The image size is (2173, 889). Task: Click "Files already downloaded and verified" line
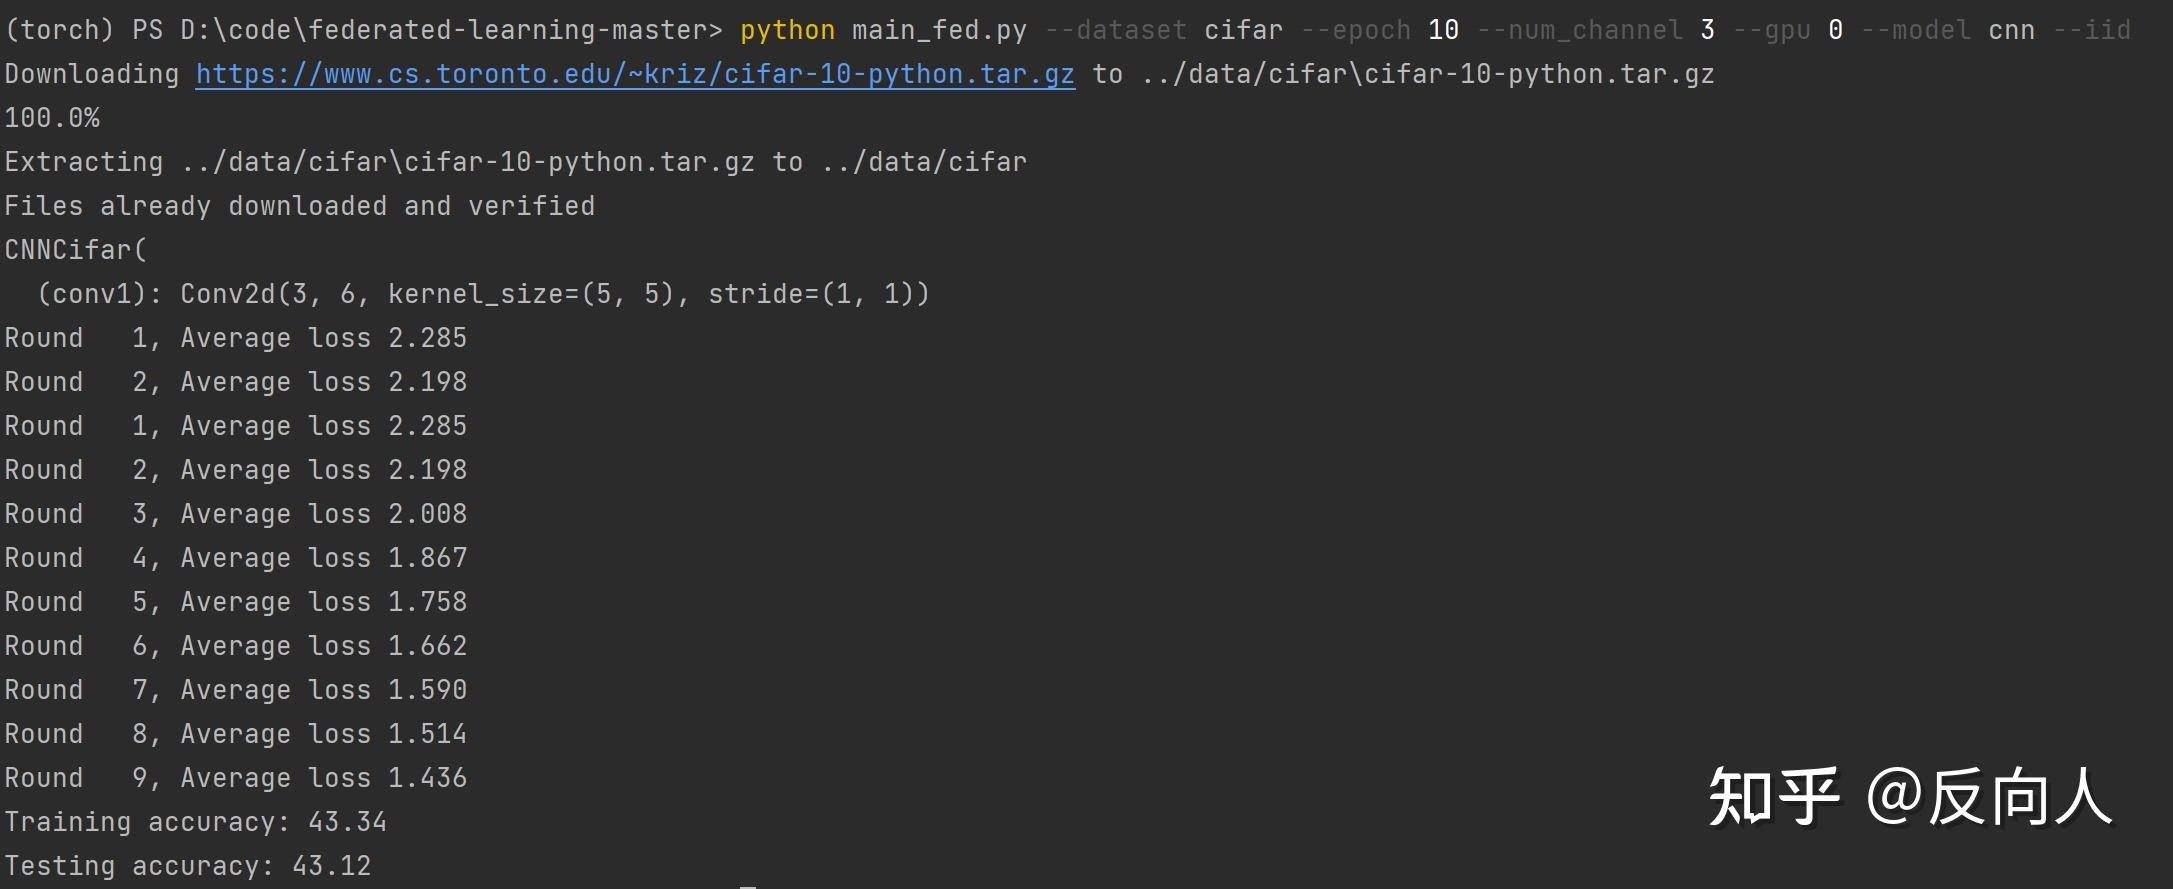299,207
